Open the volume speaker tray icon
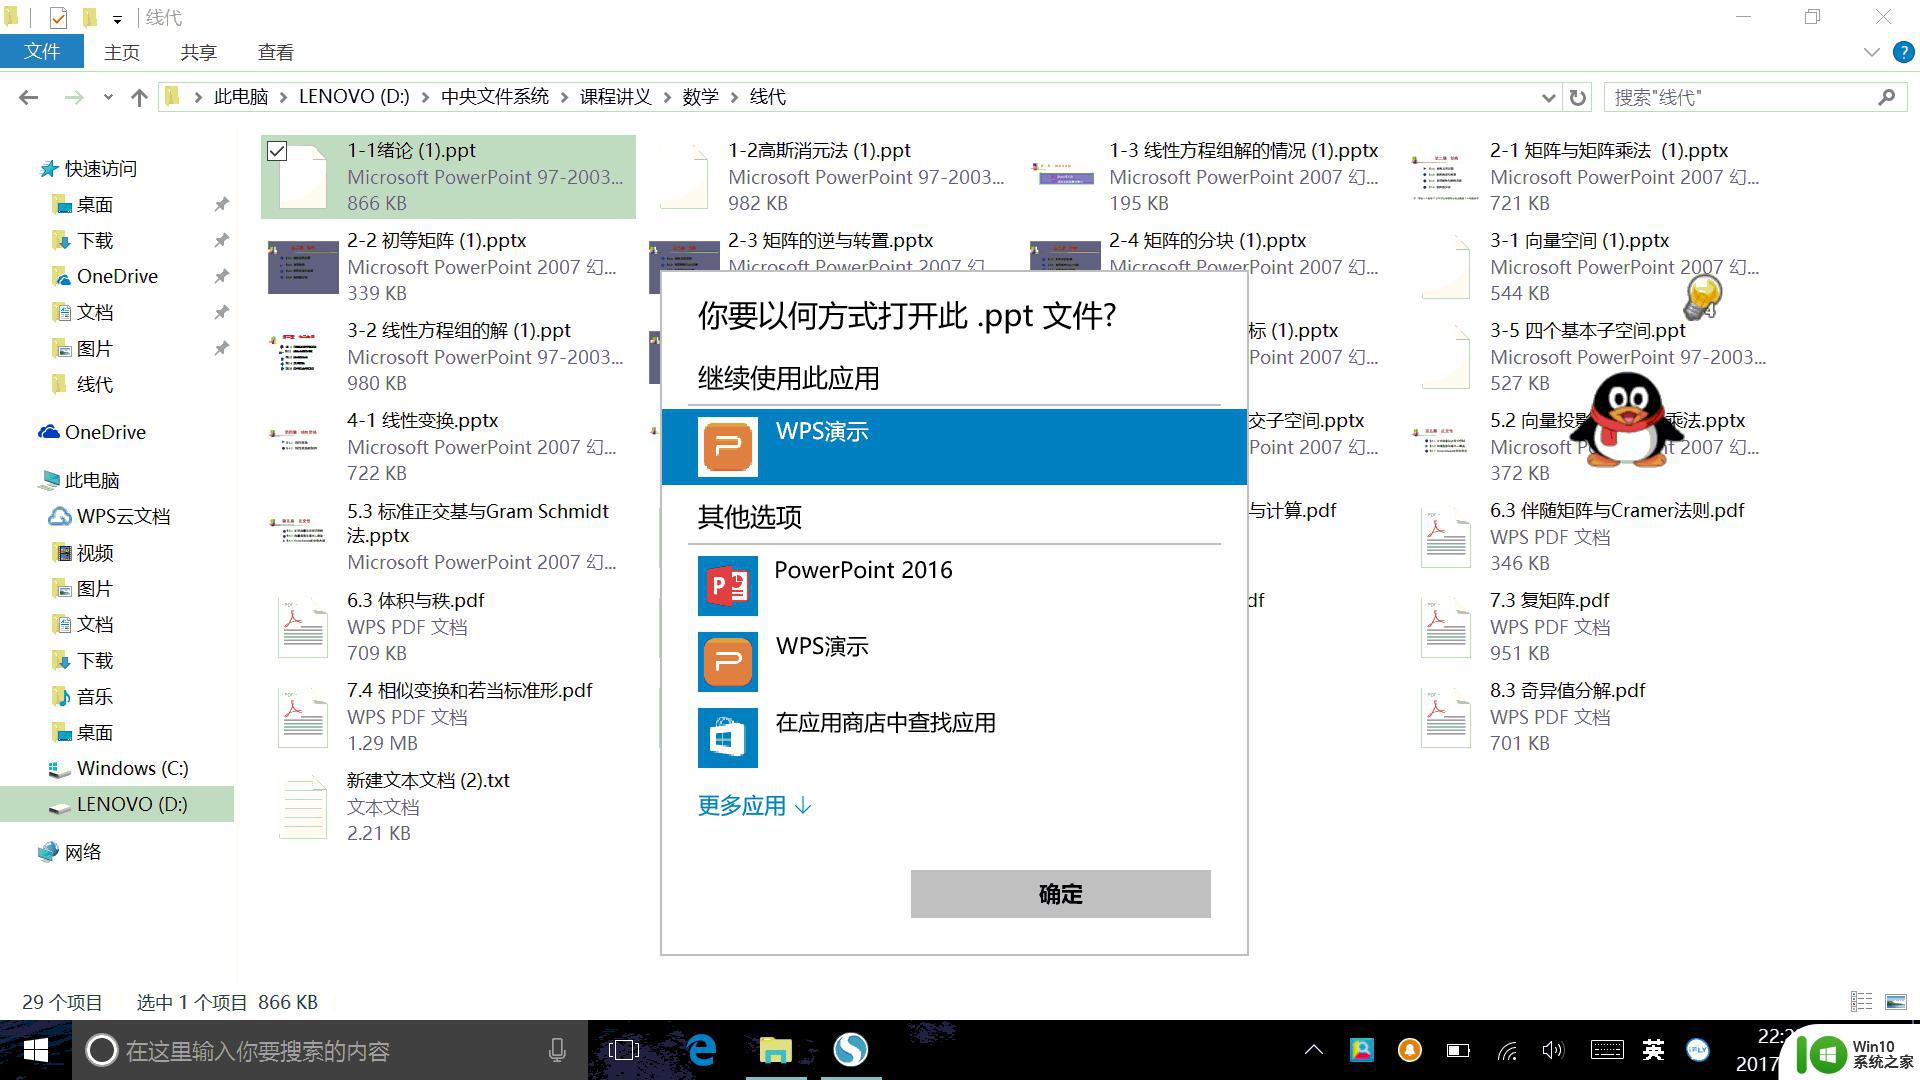The height and width of the screenshot is (1080, 1920). tap(1553, 1050)
